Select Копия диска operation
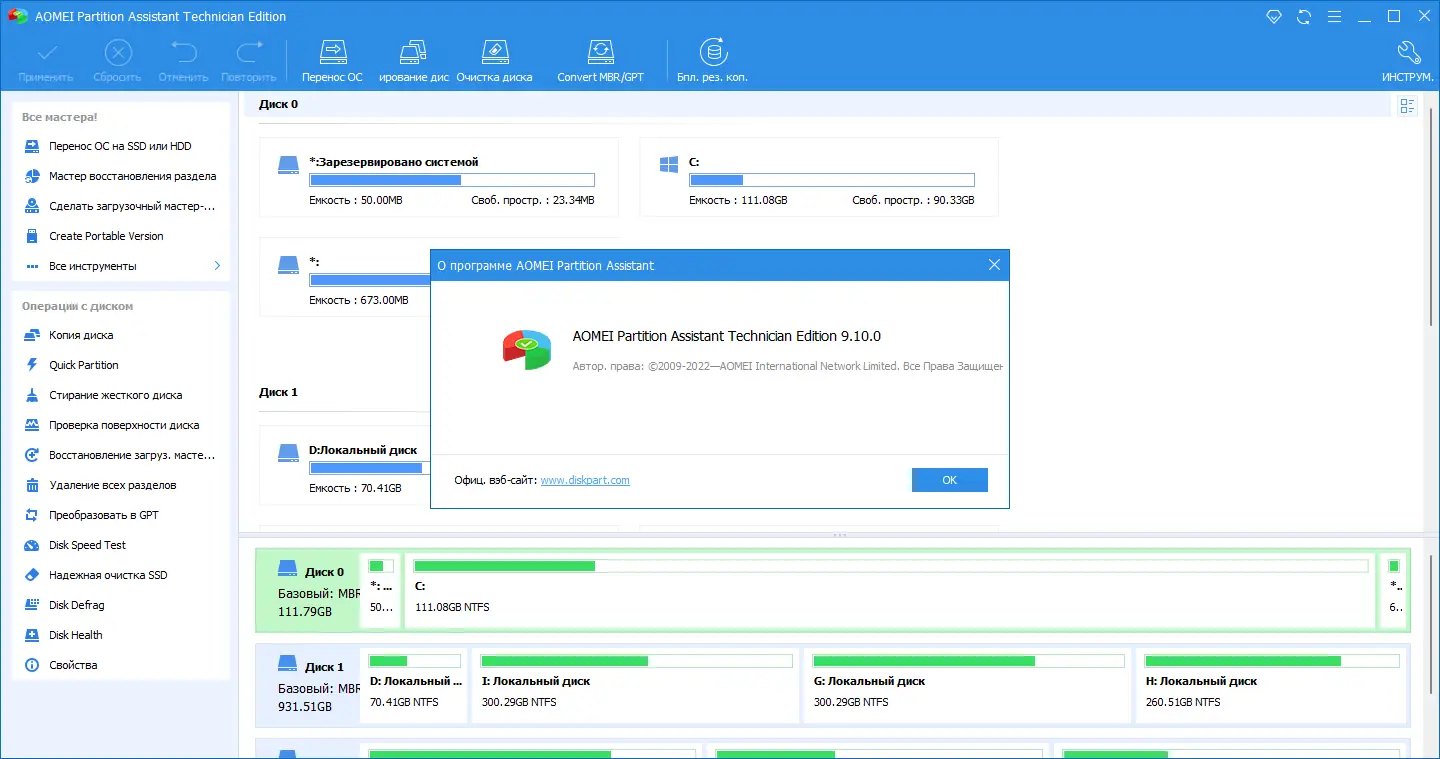1440x759 pixels. coord(120,335)
